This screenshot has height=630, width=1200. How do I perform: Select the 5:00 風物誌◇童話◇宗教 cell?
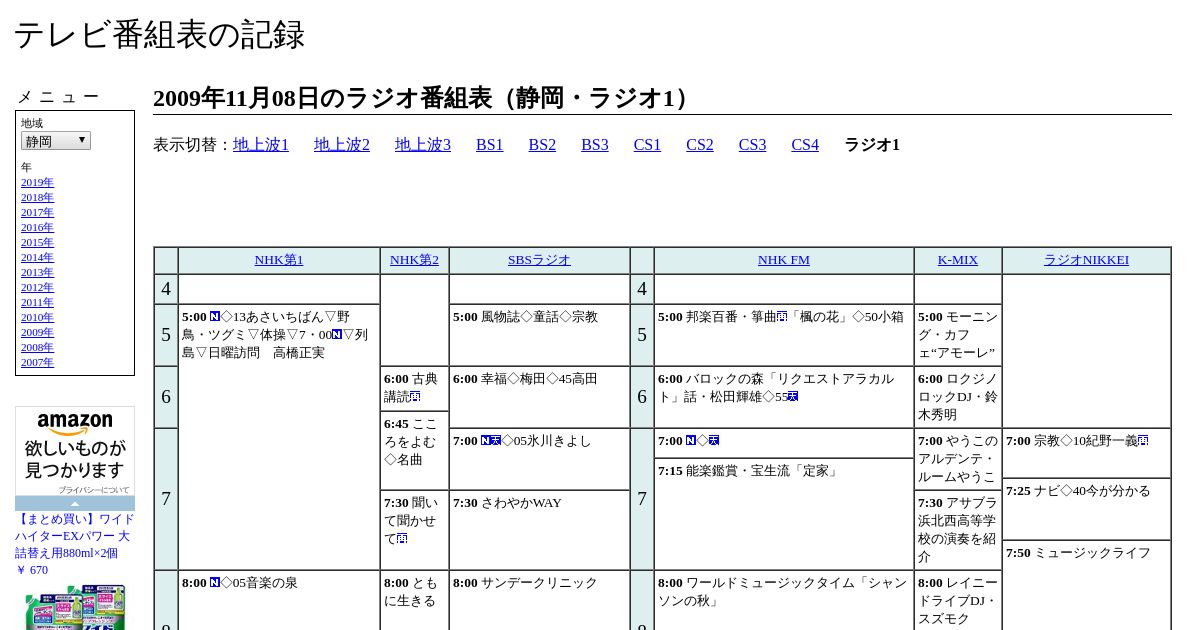539,335
